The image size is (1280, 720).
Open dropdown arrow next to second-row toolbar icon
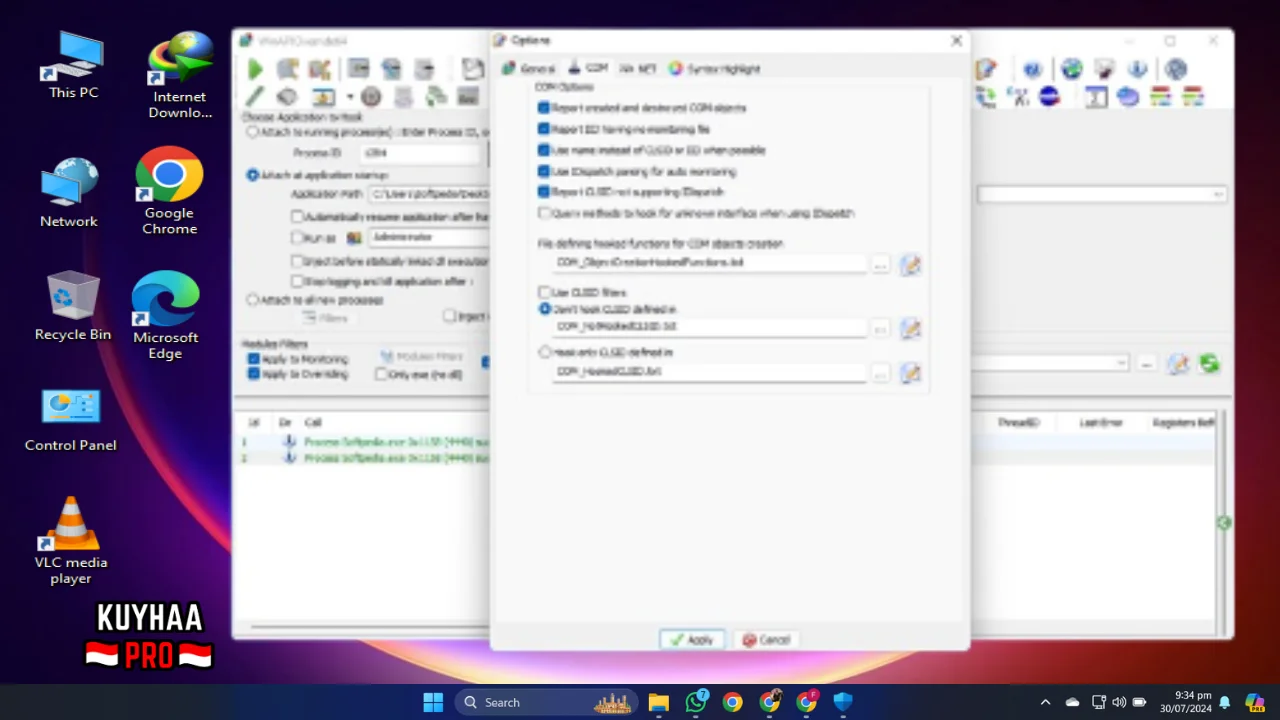[350, 97]
